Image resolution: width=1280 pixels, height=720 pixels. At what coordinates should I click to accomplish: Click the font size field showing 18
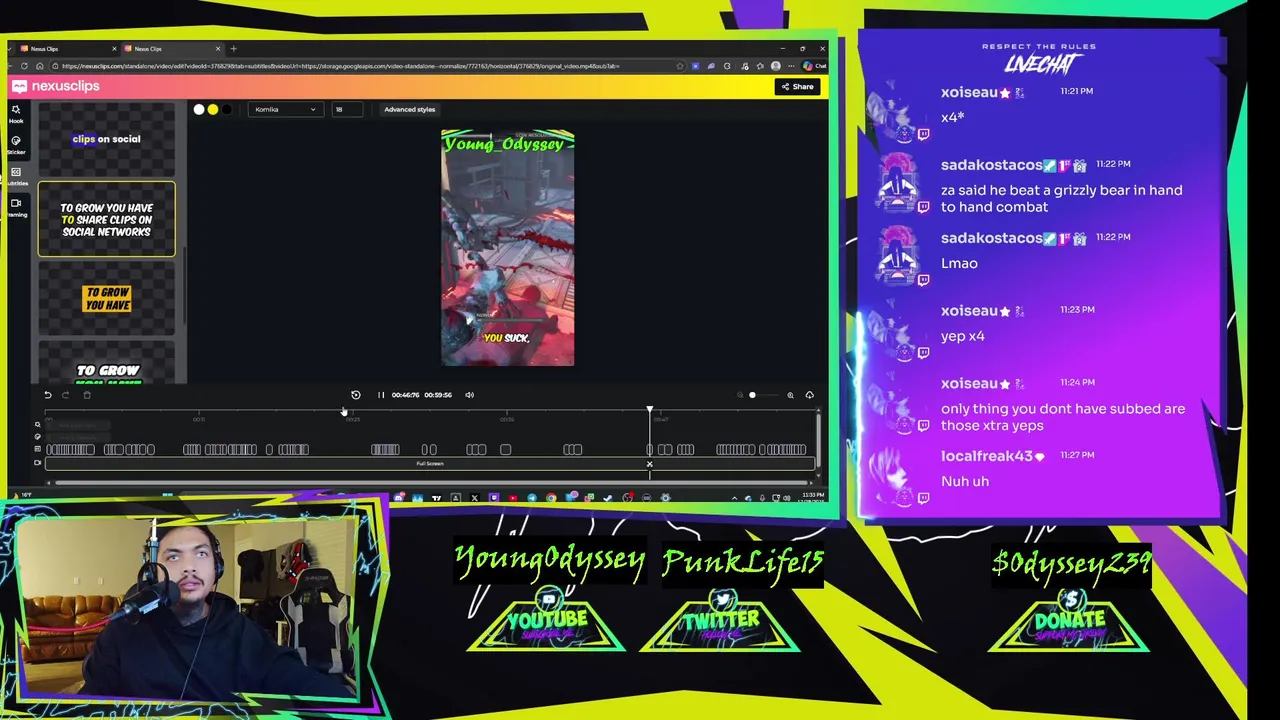pyautogui.click(x=347, y=109)
